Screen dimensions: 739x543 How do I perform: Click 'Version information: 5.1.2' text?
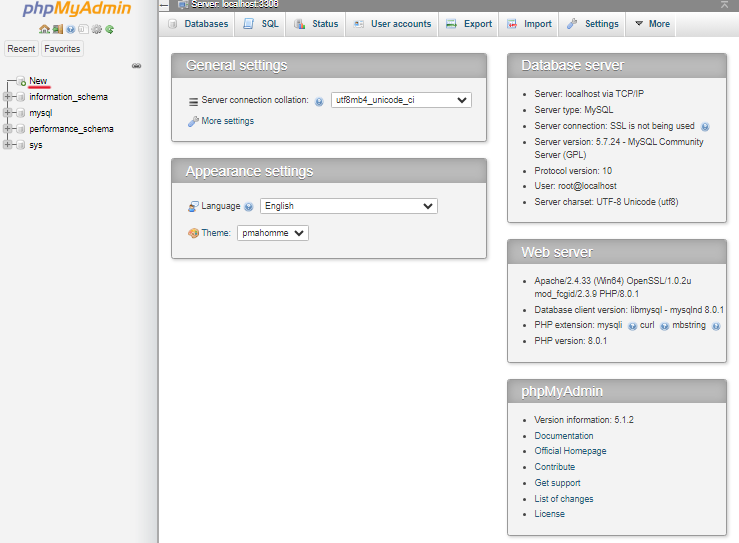584,420
